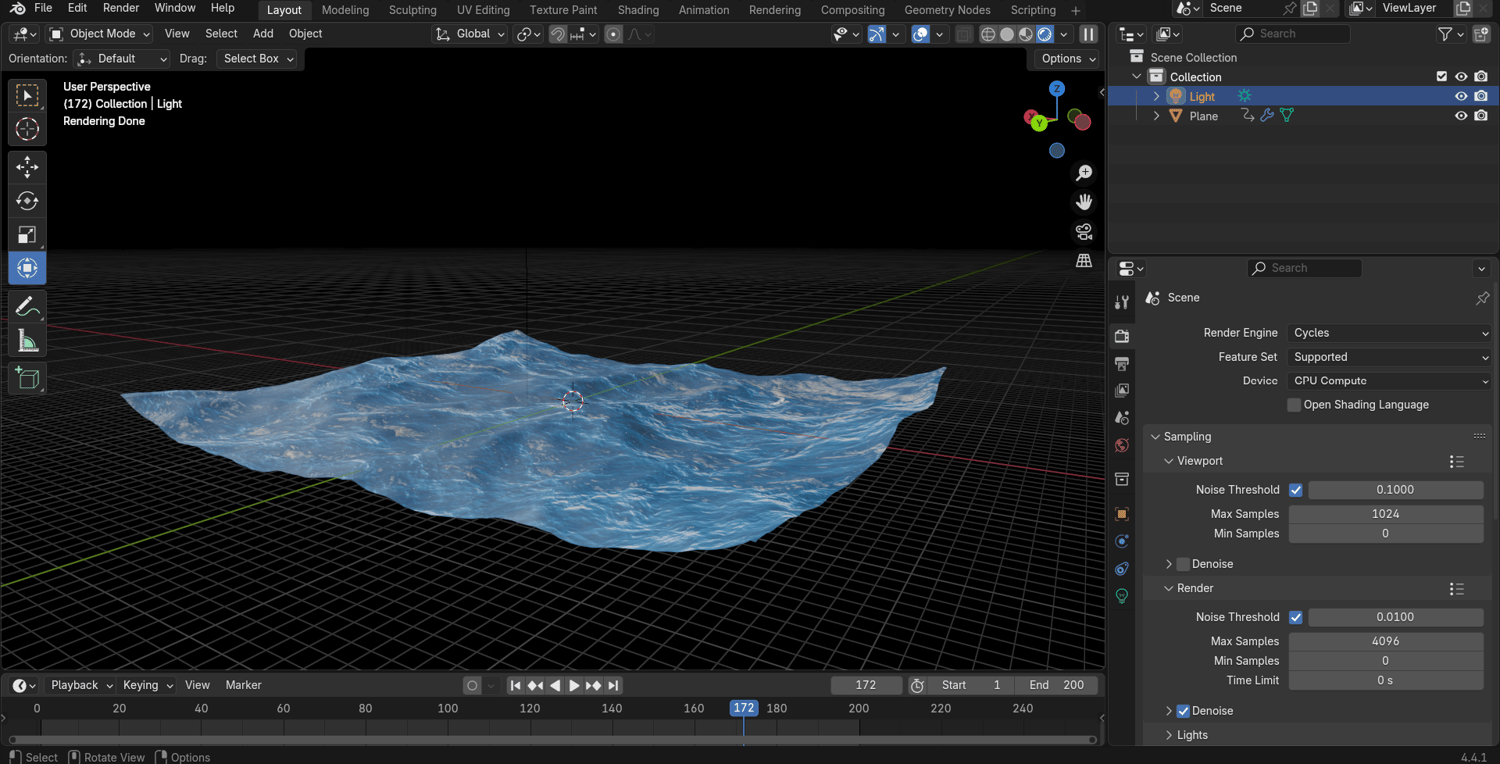Open the Device dropdown
This screenshot has width=1500, height=764.
click(x=1389, y=381)
